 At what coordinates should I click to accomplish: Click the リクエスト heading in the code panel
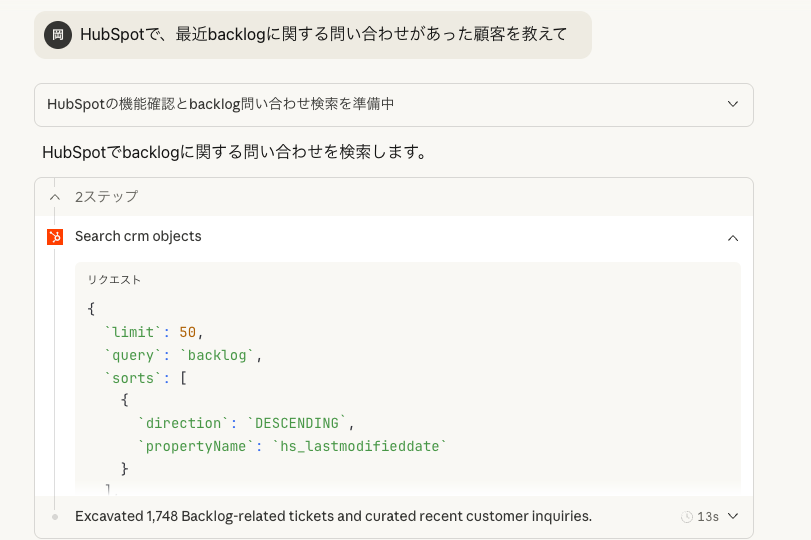pos(114,280)
